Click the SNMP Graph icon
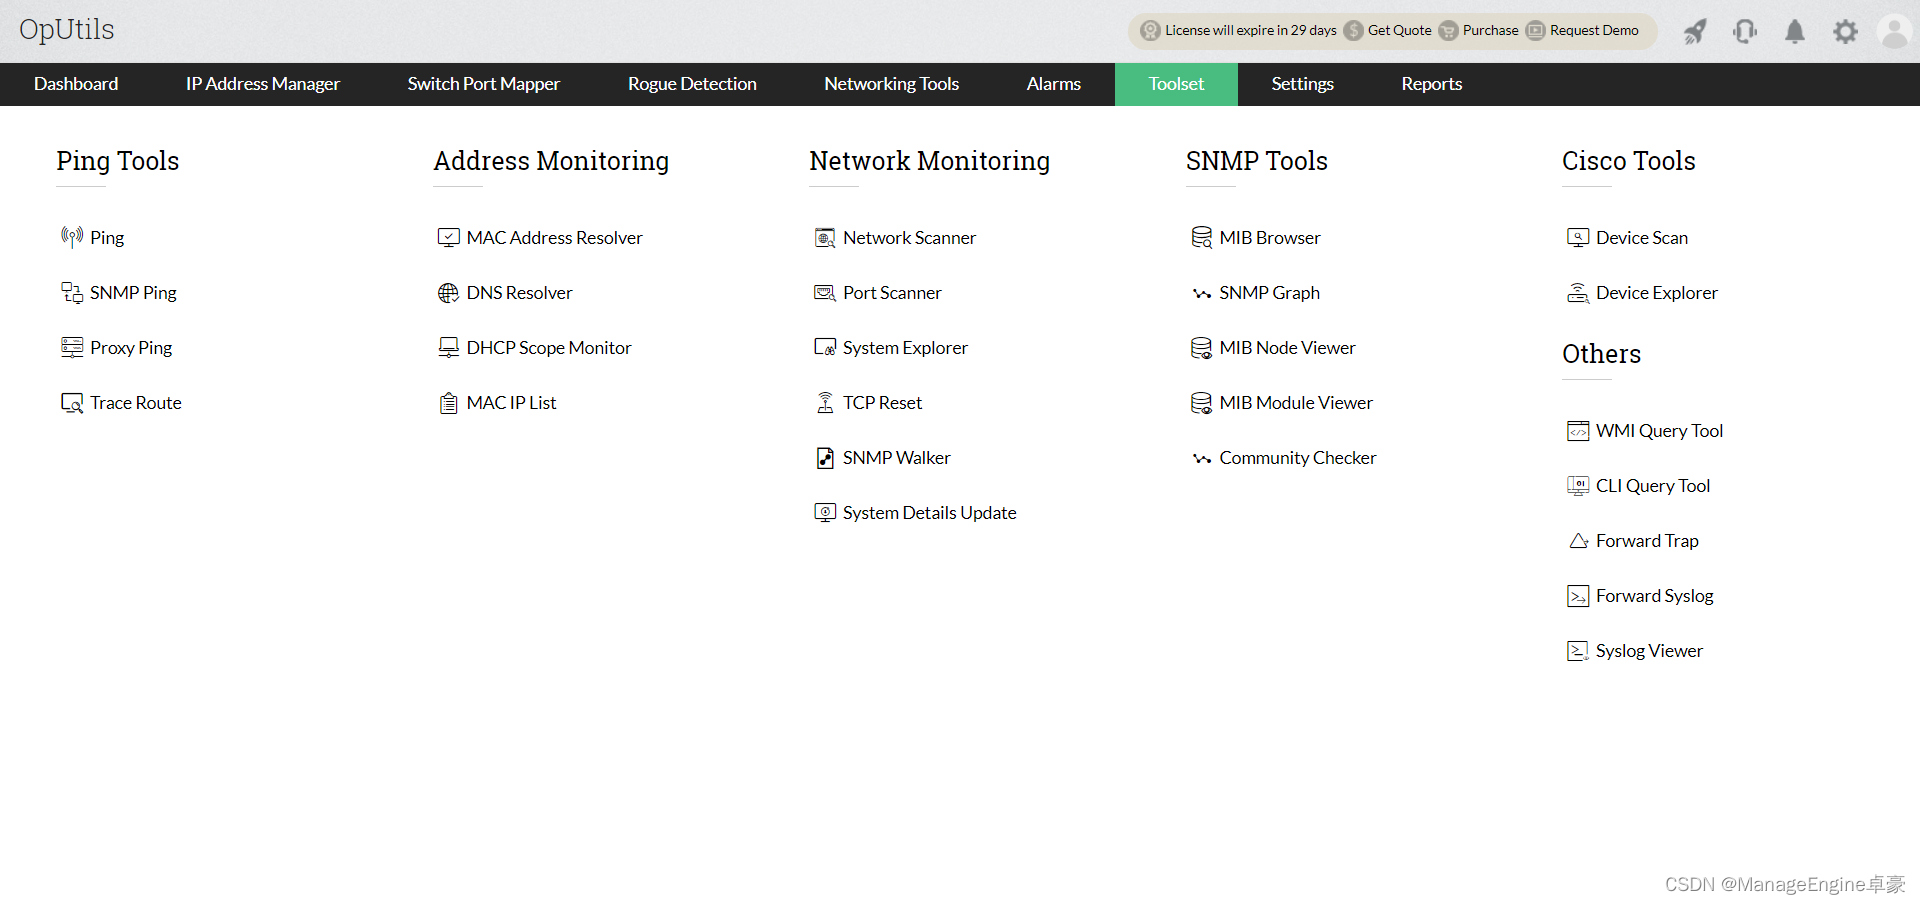The image size is (1920, 904). pos(1202,293)
